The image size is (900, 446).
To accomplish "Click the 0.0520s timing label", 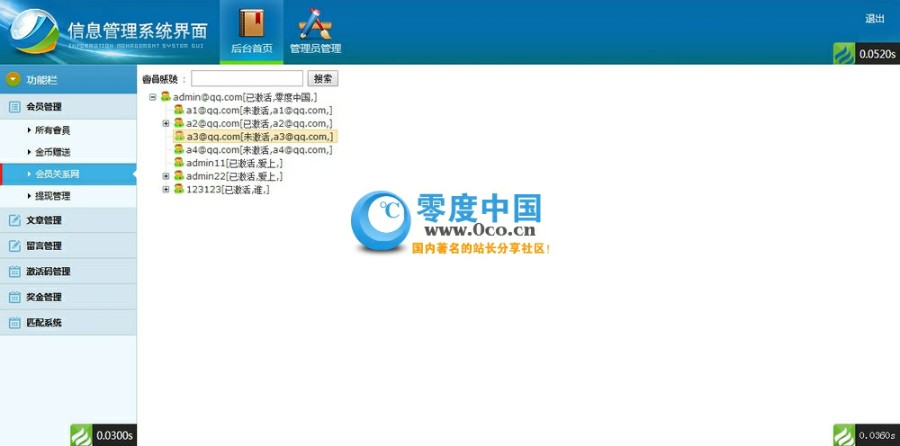I will (877, 54).
